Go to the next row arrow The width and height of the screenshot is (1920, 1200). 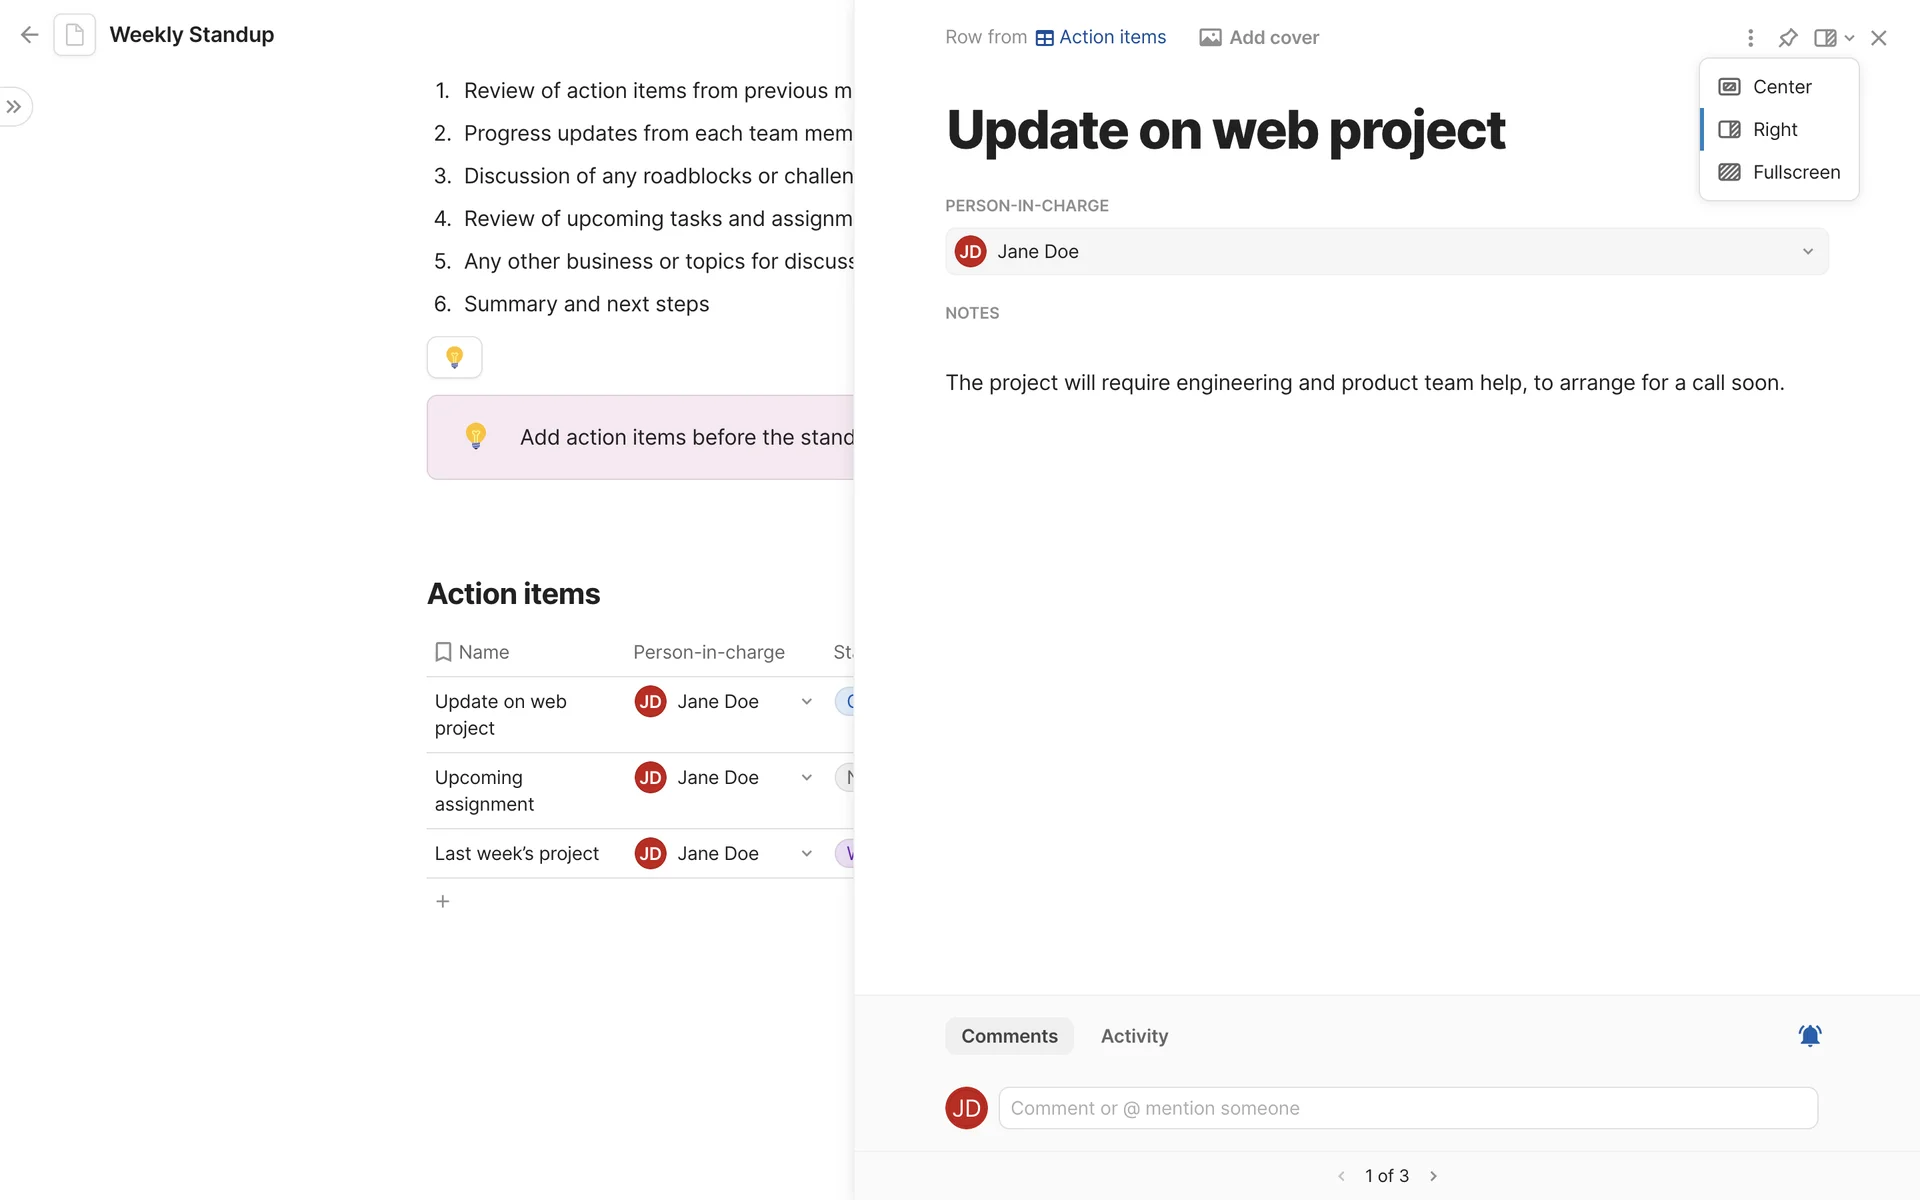pos(1433,1176)
